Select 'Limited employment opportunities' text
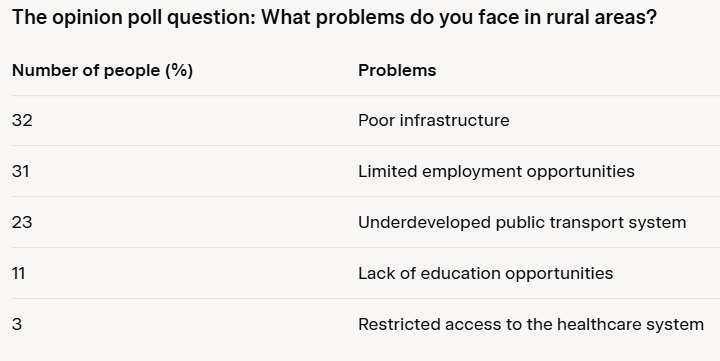 496,171
